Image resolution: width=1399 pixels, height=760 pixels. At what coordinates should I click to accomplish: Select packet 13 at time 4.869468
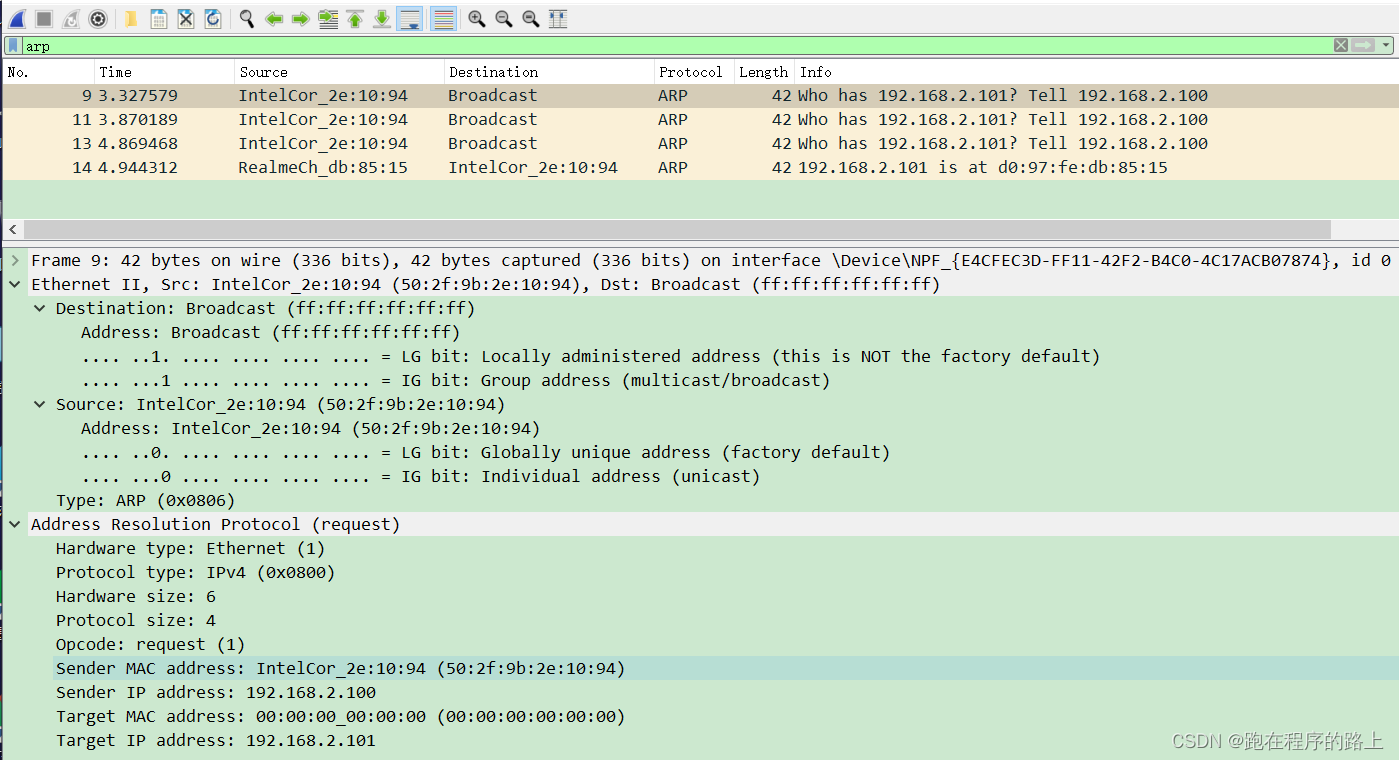tap(700, 144)
